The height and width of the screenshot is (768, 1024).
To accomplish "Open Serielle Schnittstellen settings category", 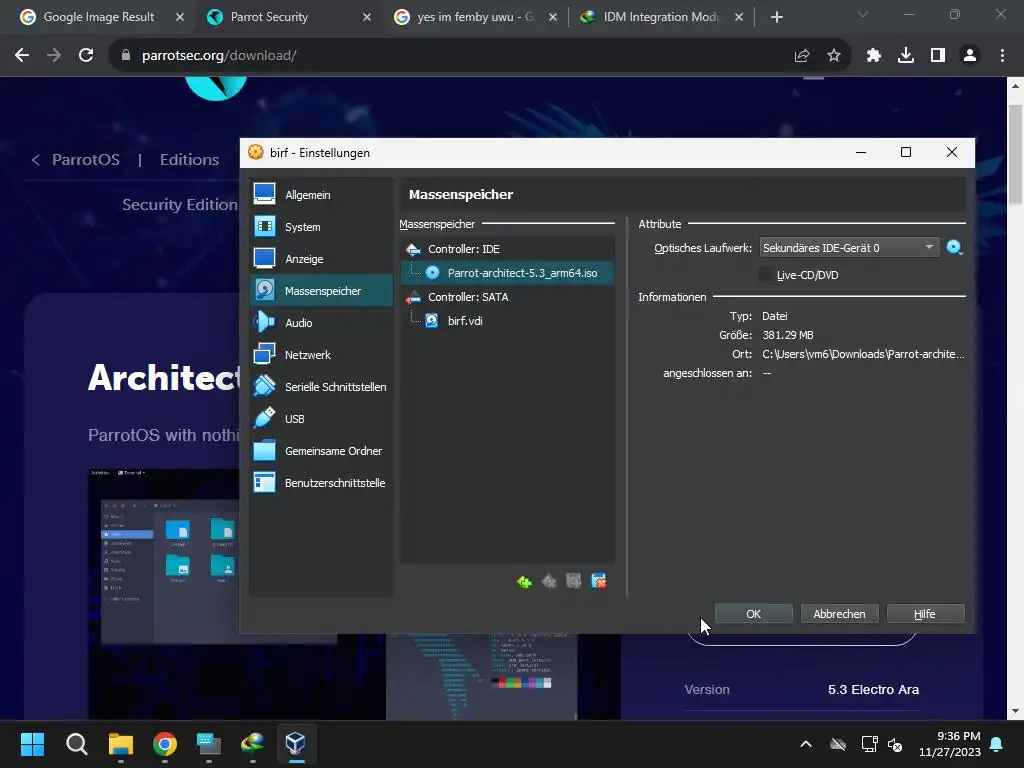I will [321, 387].
